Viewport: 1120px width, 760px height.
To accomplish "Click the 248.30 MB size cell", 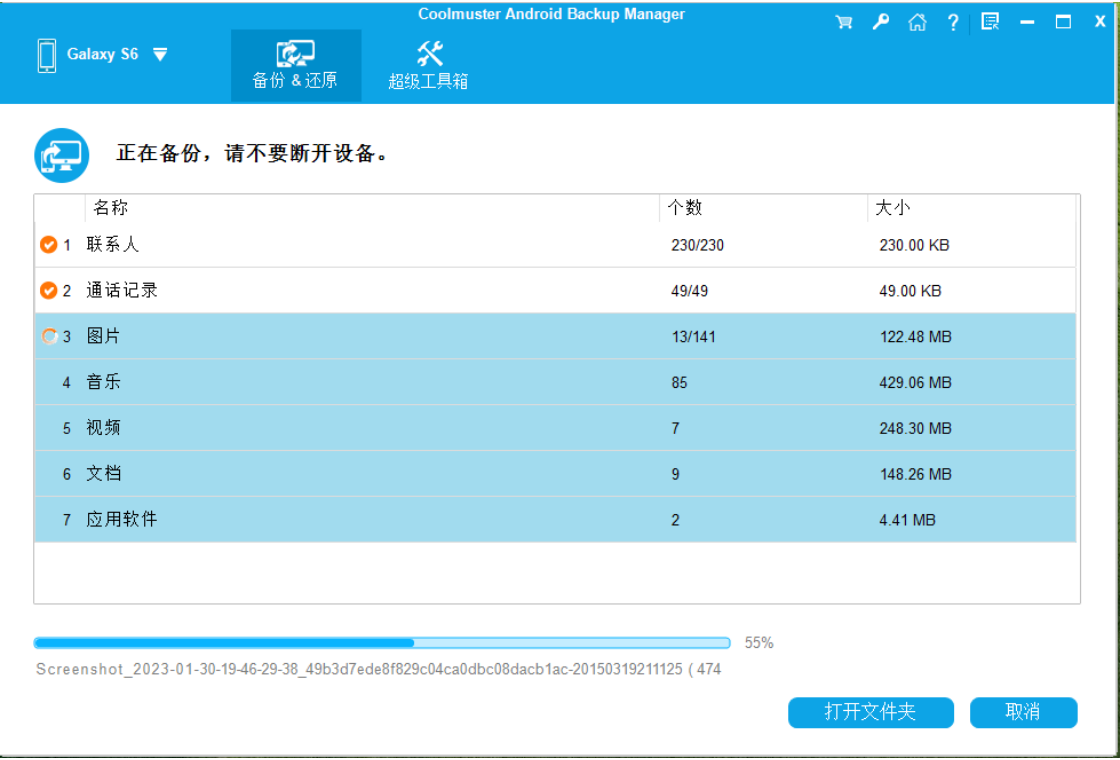I will pos(916,429).
